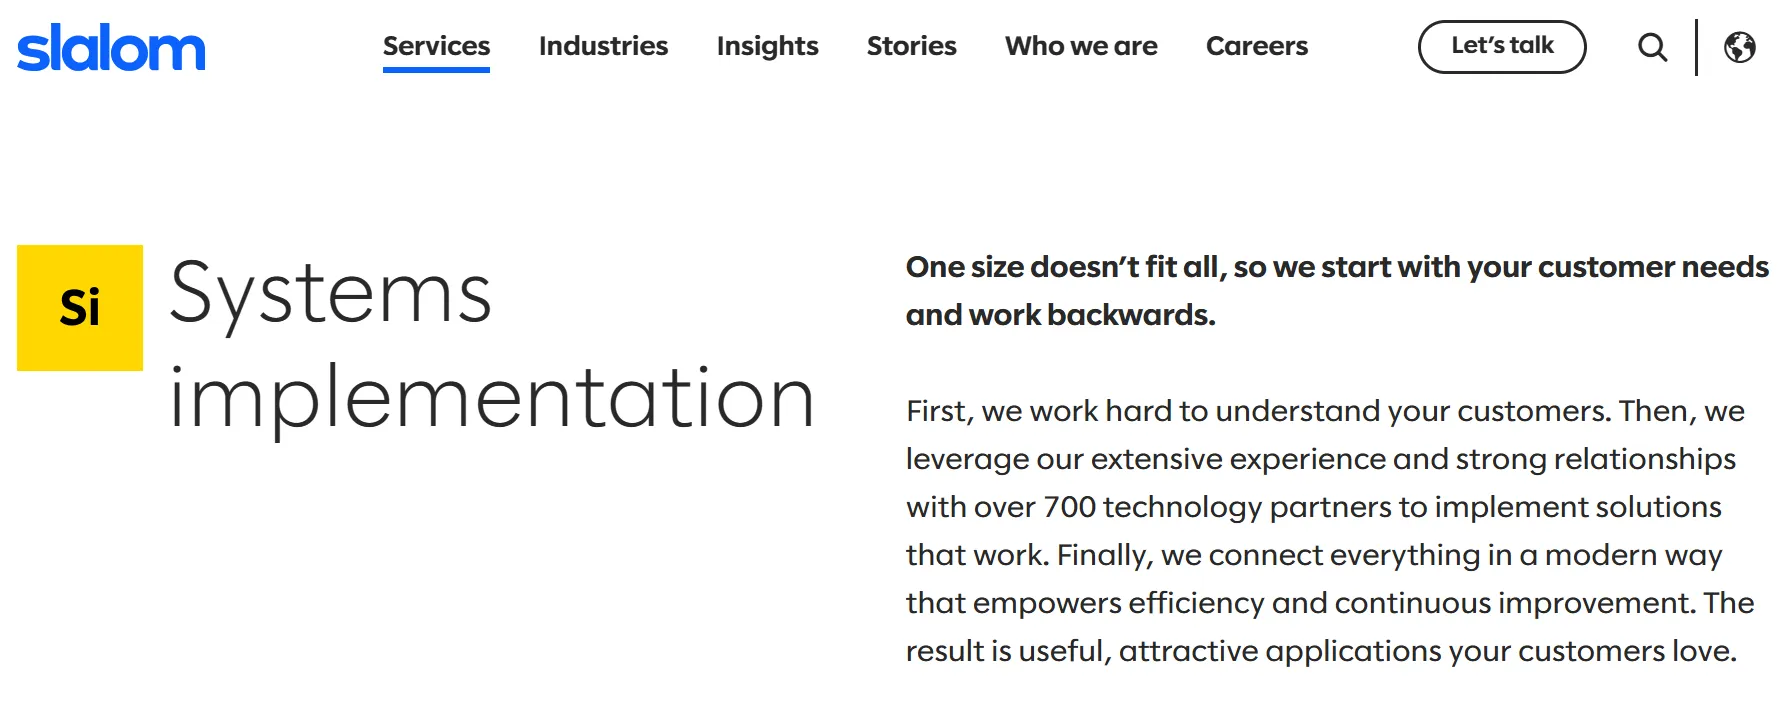
Task: Visit the Careers page
Action: (x=1256, y=46)
